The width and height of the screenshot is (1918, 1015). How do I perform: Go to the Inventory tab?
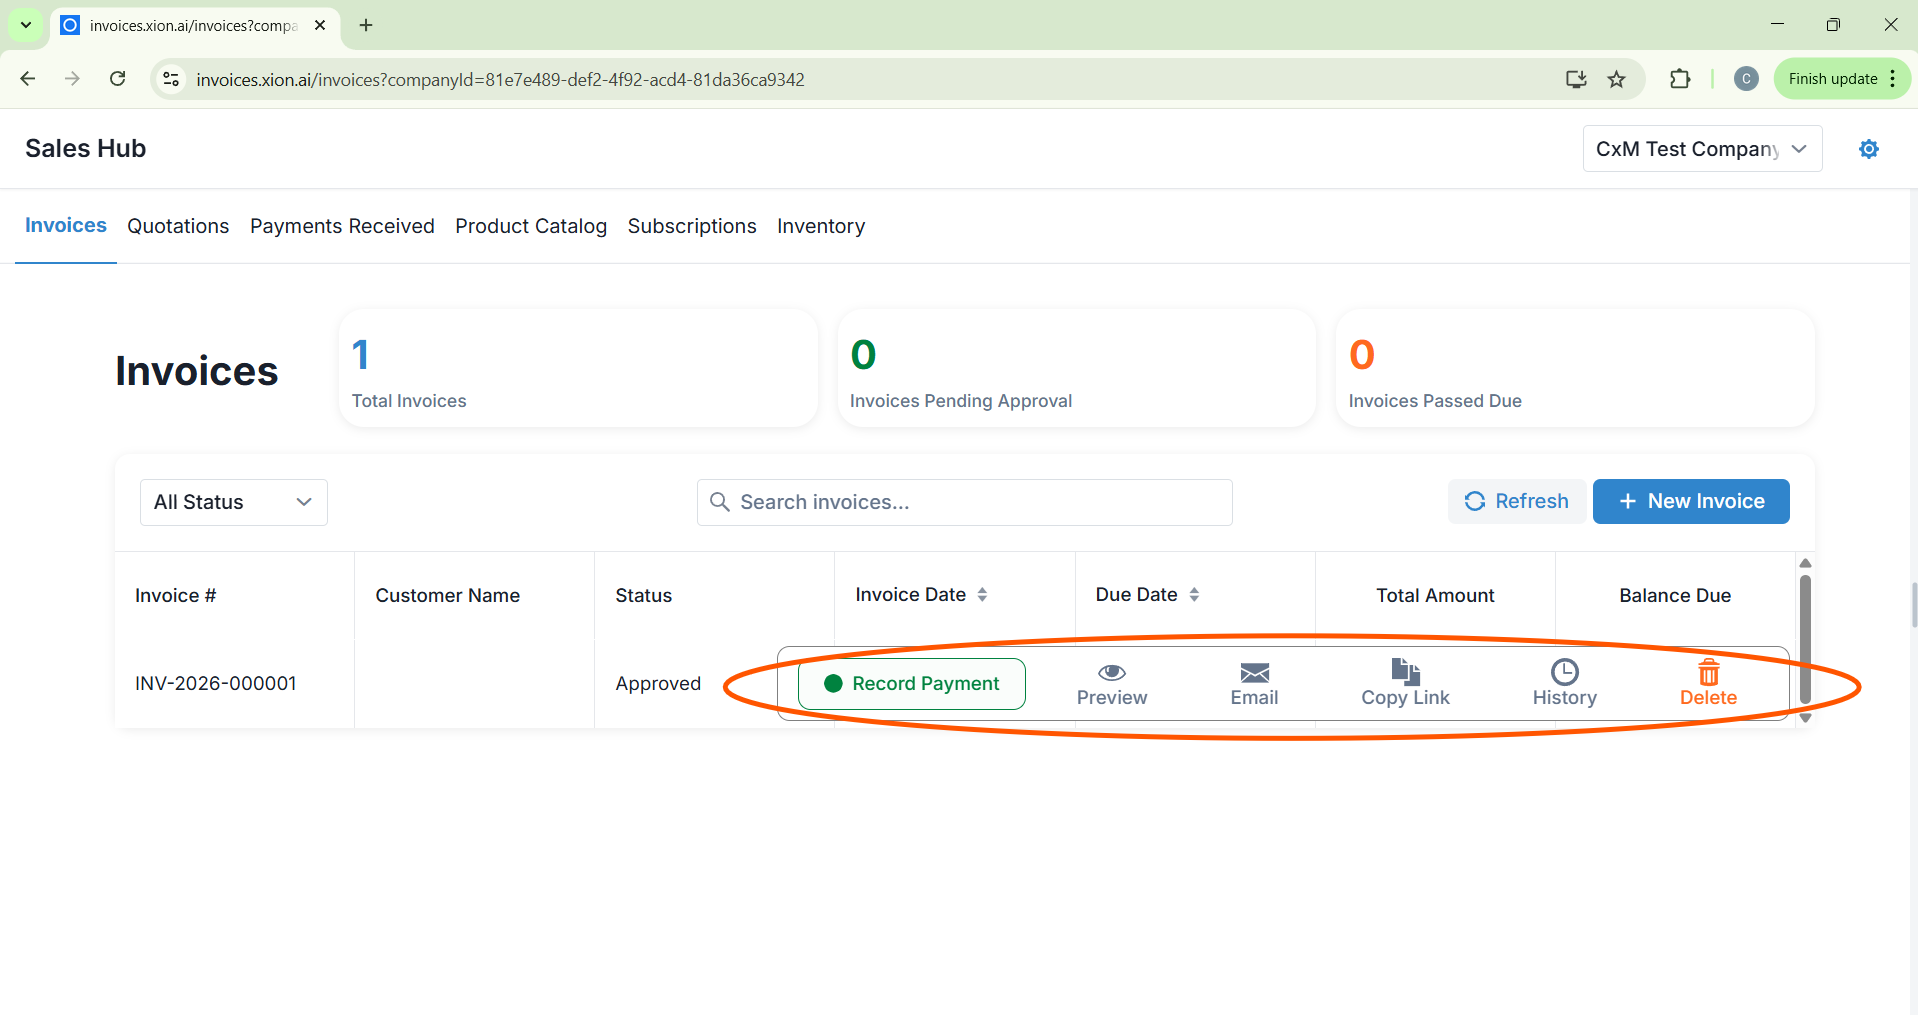pos(820,226)
